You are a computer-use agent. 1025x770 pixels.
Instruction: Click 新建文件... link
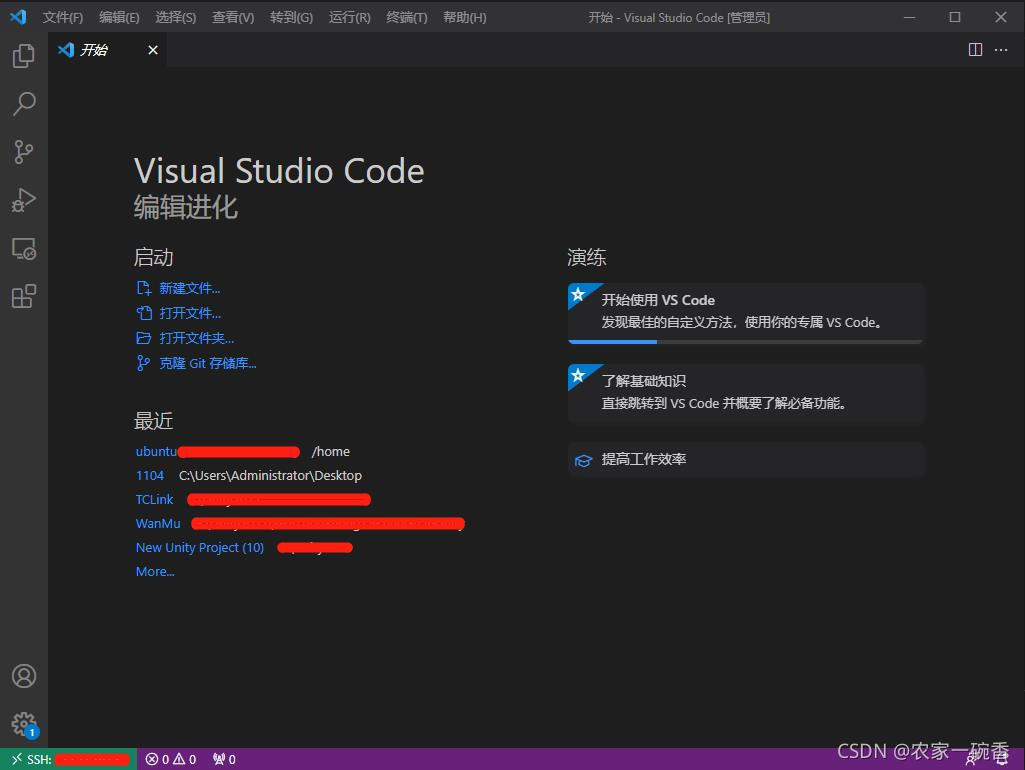(190, 288)
